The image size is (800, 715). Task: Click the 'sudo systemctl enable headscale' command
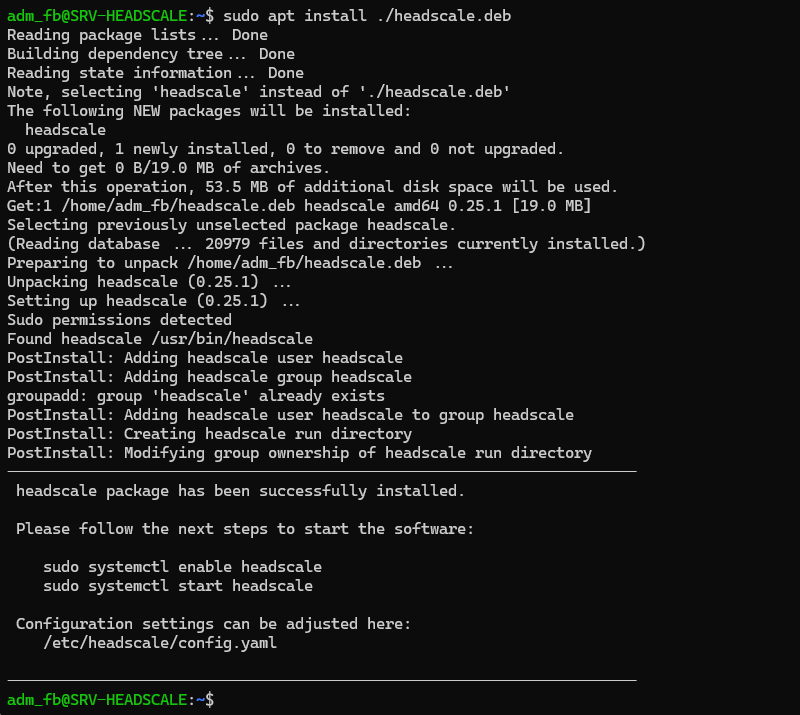tap(182, 566)
